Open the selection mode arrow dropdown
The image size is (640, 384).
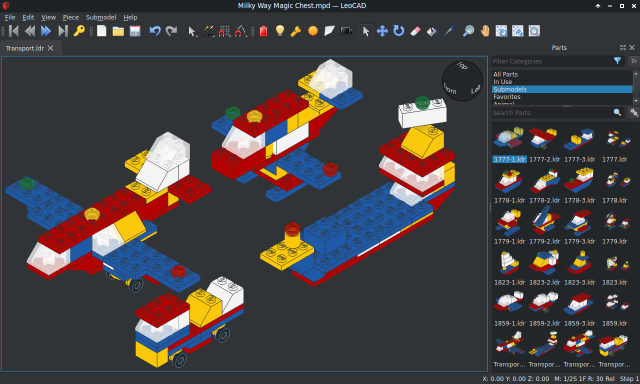(192, 31)
